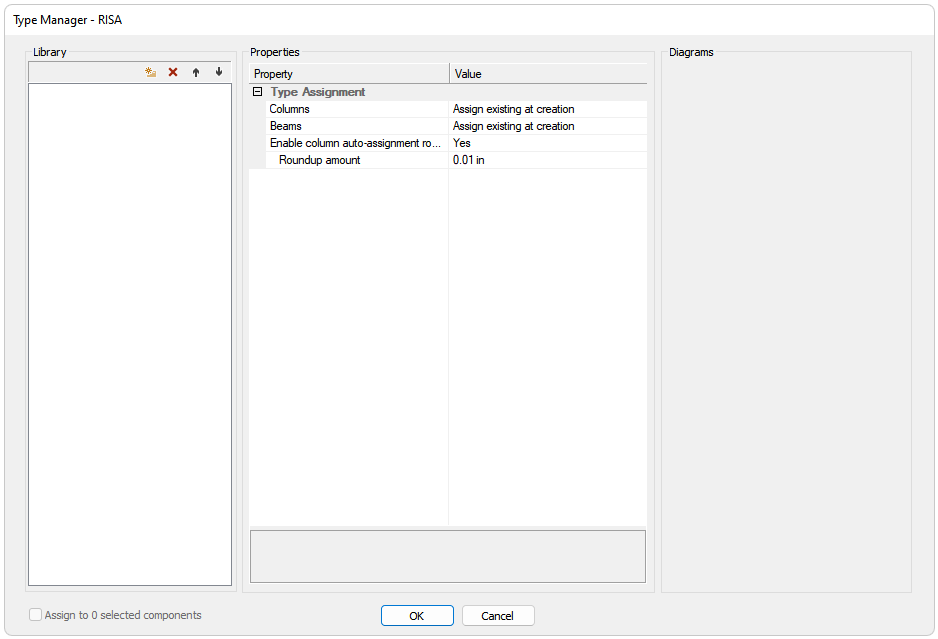Collapse the Type Assignment group
938x639 pixels.
258,92
